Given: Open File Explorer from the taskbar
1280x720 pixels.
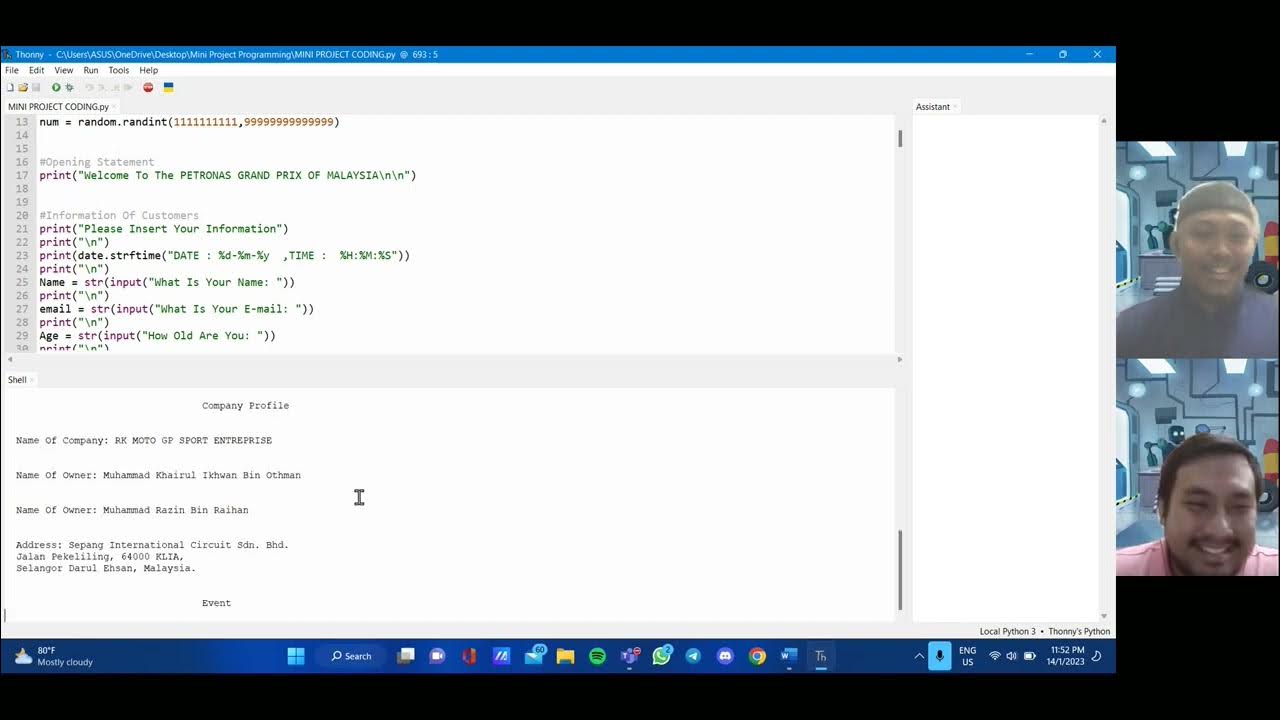Looking at the screenshot, I should 565,656.
